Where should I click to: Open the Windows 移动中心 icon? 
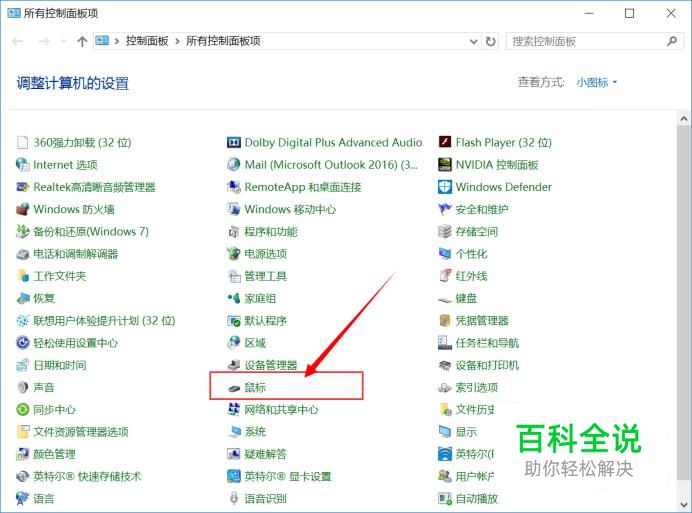[x=233, y=209]
